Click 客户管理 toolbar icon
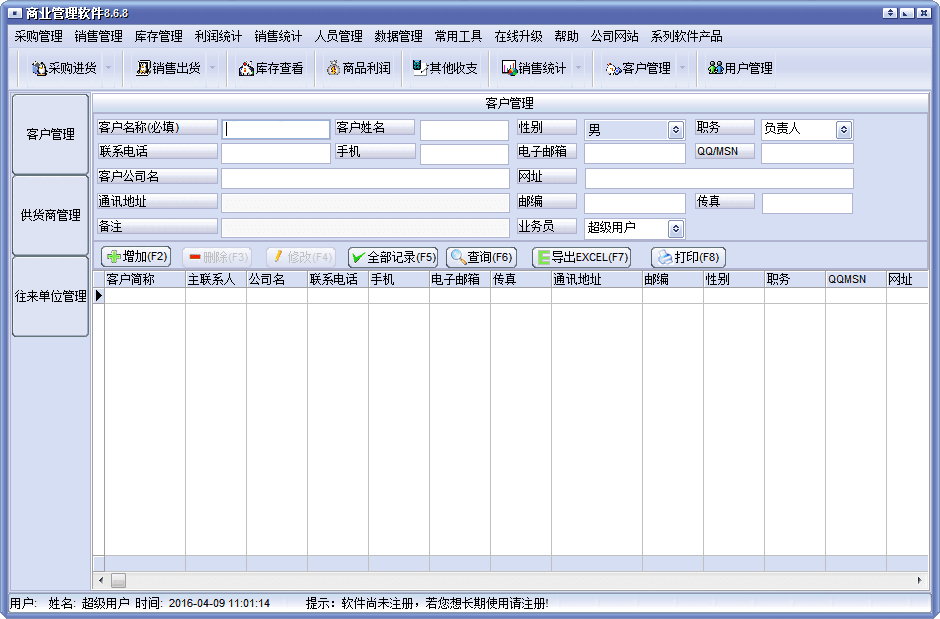The image size is (940, 619). [638, 69]
